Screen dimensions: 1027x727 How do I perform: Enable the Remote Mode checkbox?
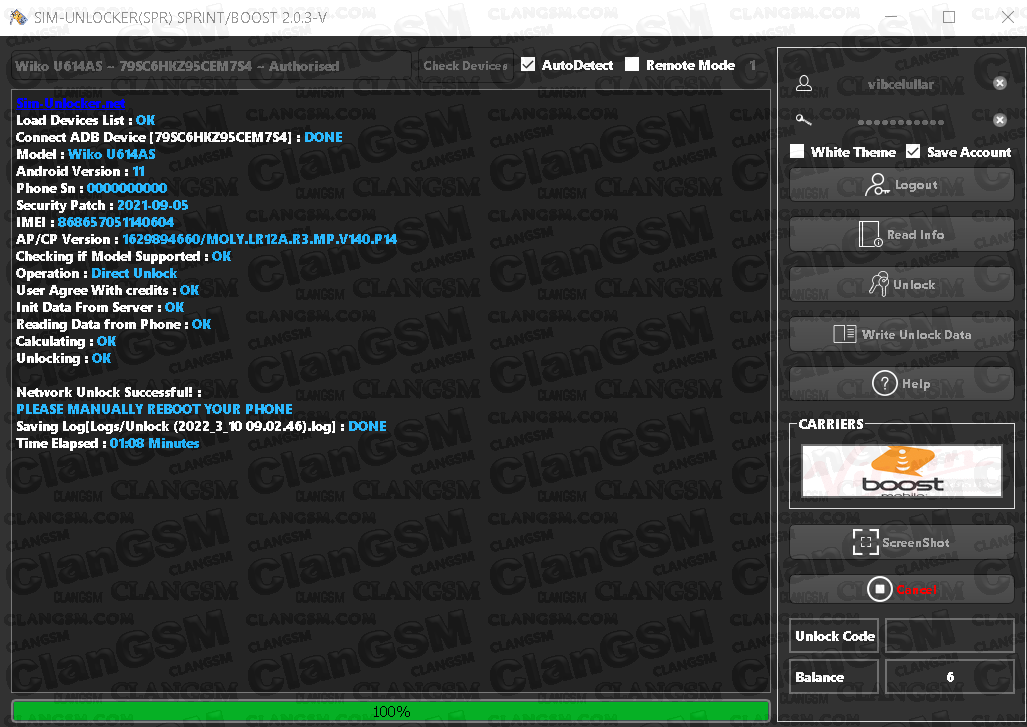(632, 65)
